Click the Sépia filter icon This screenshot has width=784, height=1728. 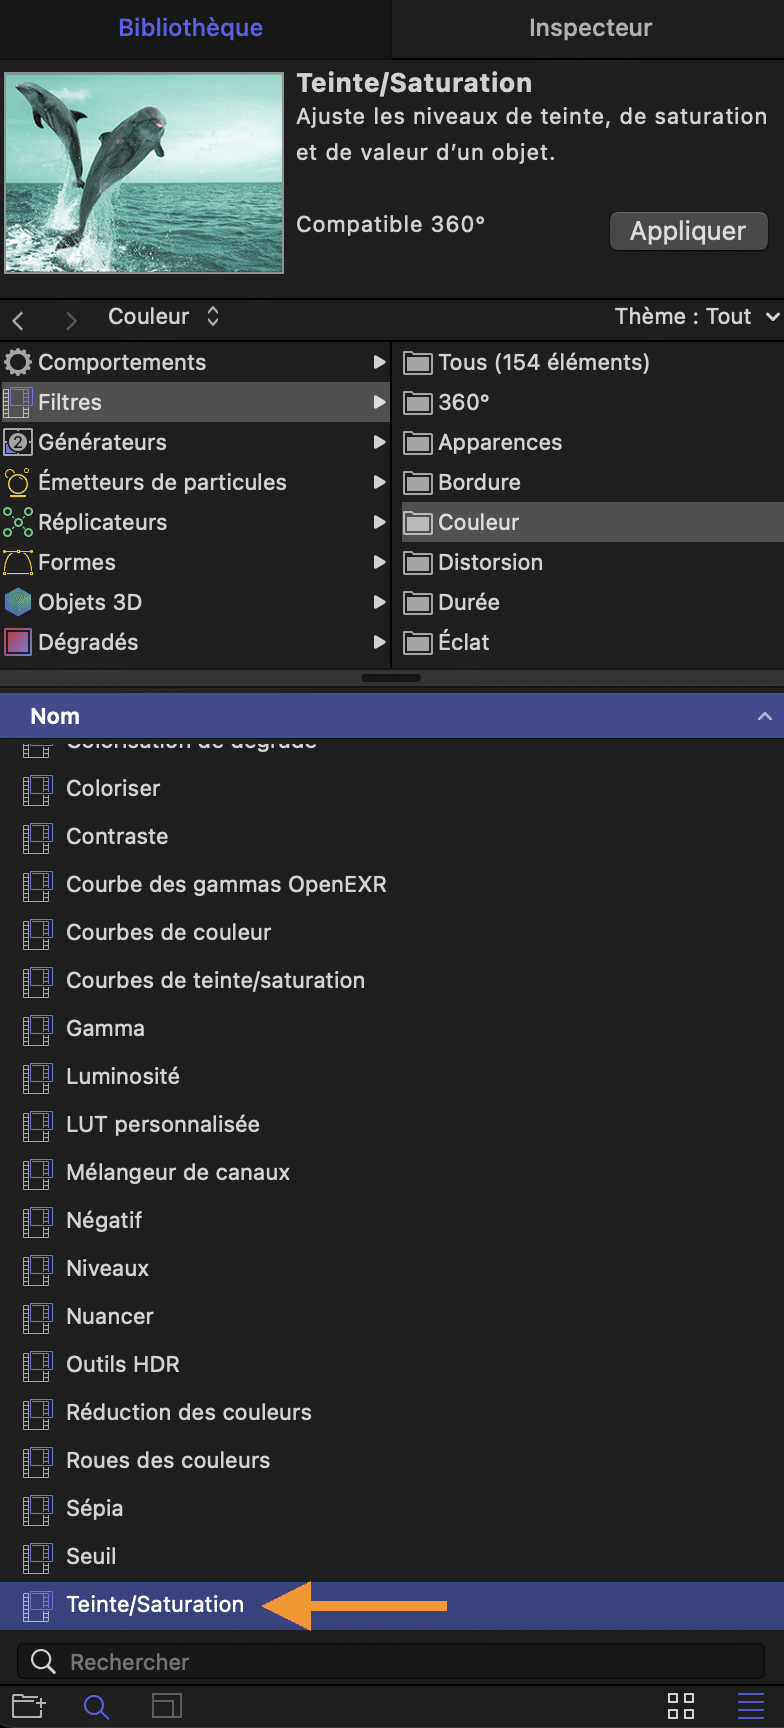point(37,1508)
